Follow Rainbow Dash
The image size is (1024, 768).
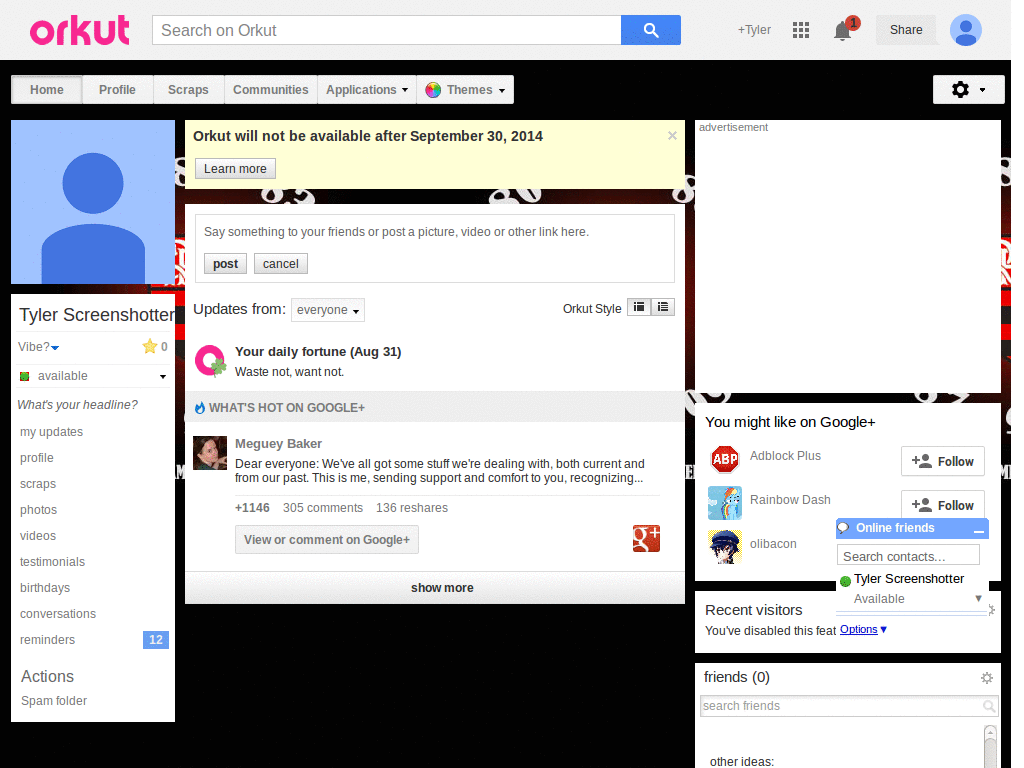pyautogui.click(x=942, y=505)
